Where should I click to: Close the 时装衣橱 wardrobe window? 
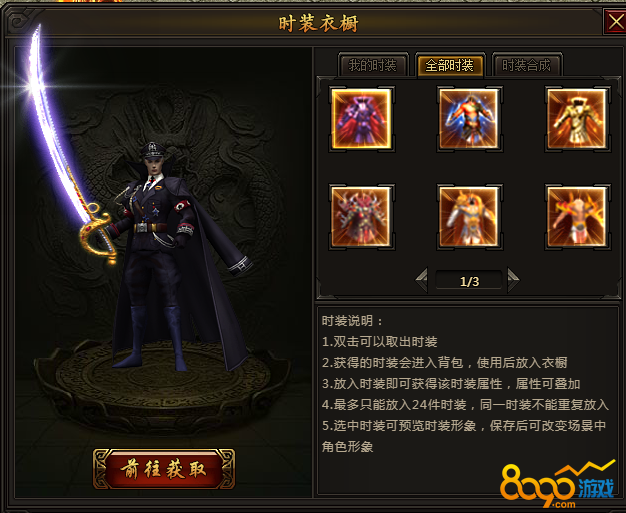(x=615, y=21)
